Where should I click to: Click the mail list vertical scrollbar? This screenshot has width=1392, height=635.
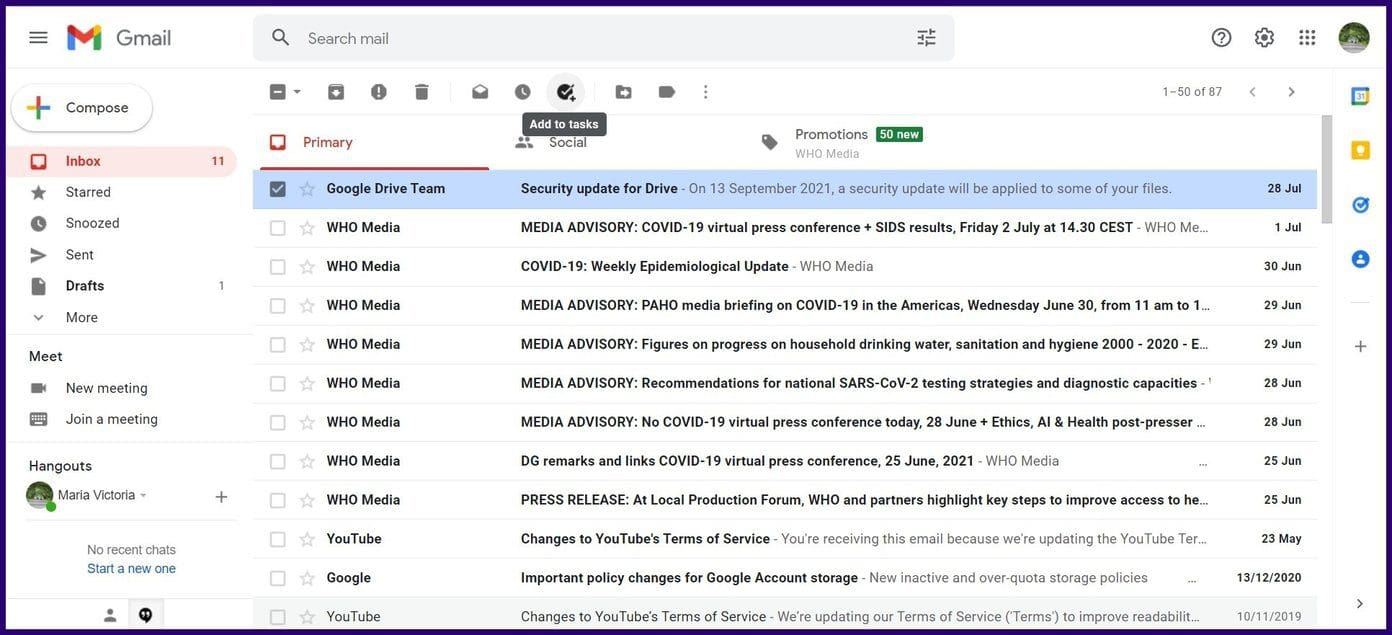pos(1327,170)
